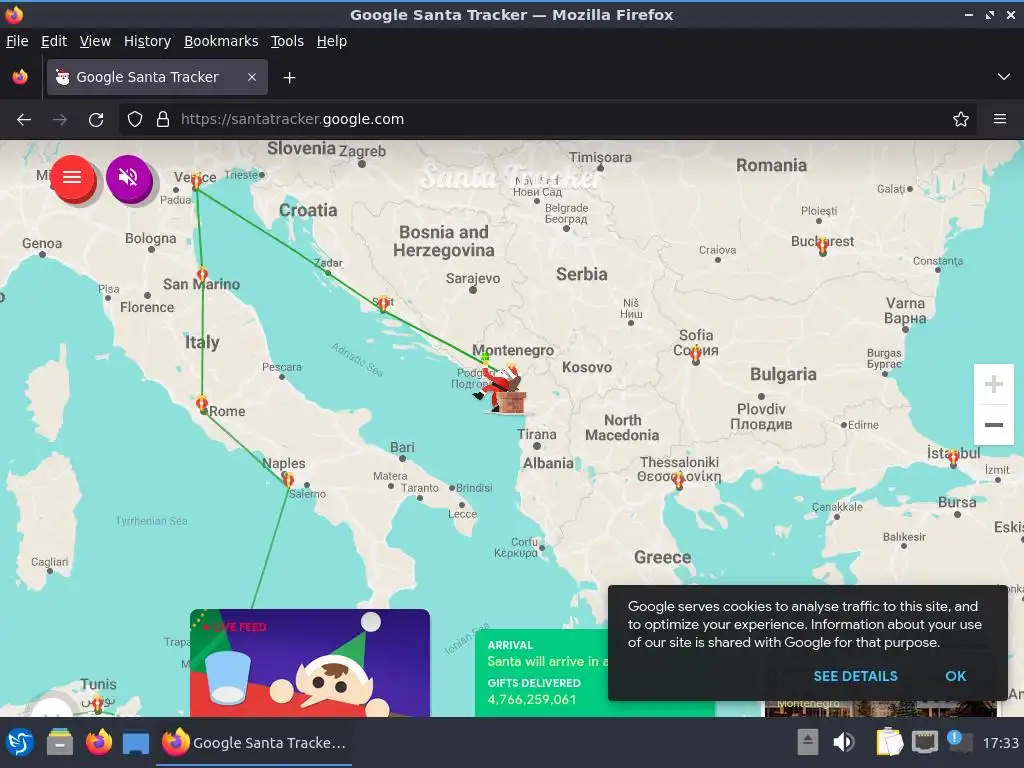Bookmark this page with the star

(960, 120)
